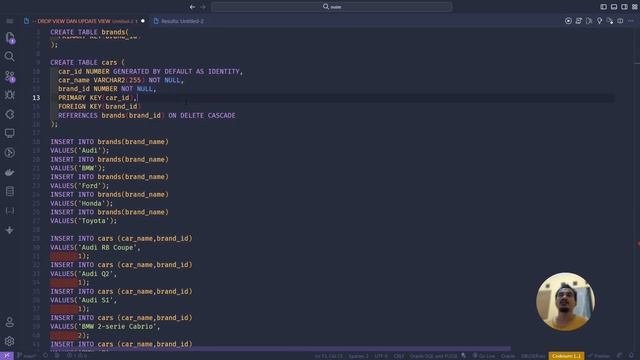Click the UTF-8 encoding status item
640x360 pixels.
click(x=381, y=356)
